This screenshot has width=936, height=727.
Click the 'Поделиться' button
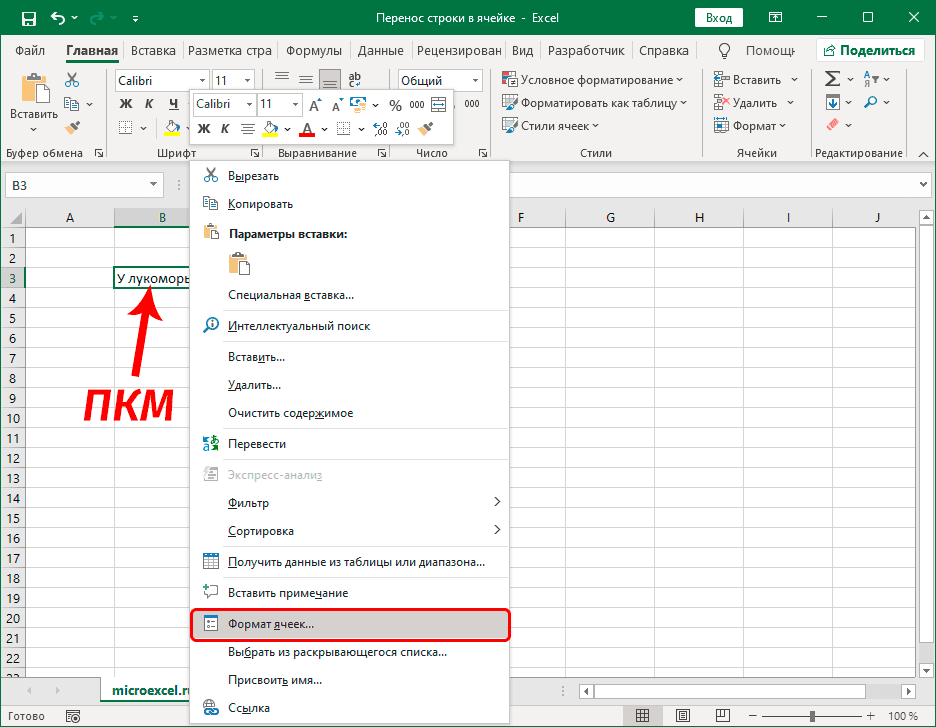pos(868,50)
